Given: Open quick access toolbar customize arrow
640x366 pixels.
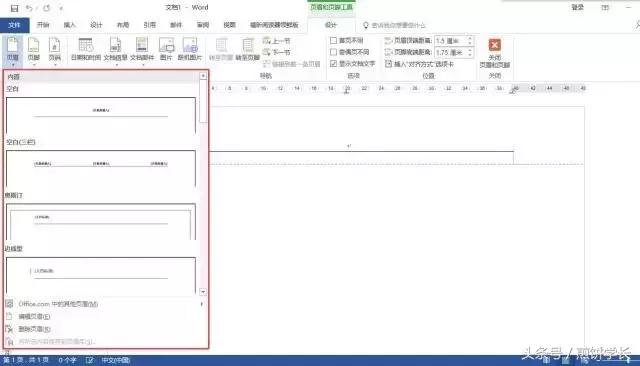Looking at the screenshot, I should (61, 9).
